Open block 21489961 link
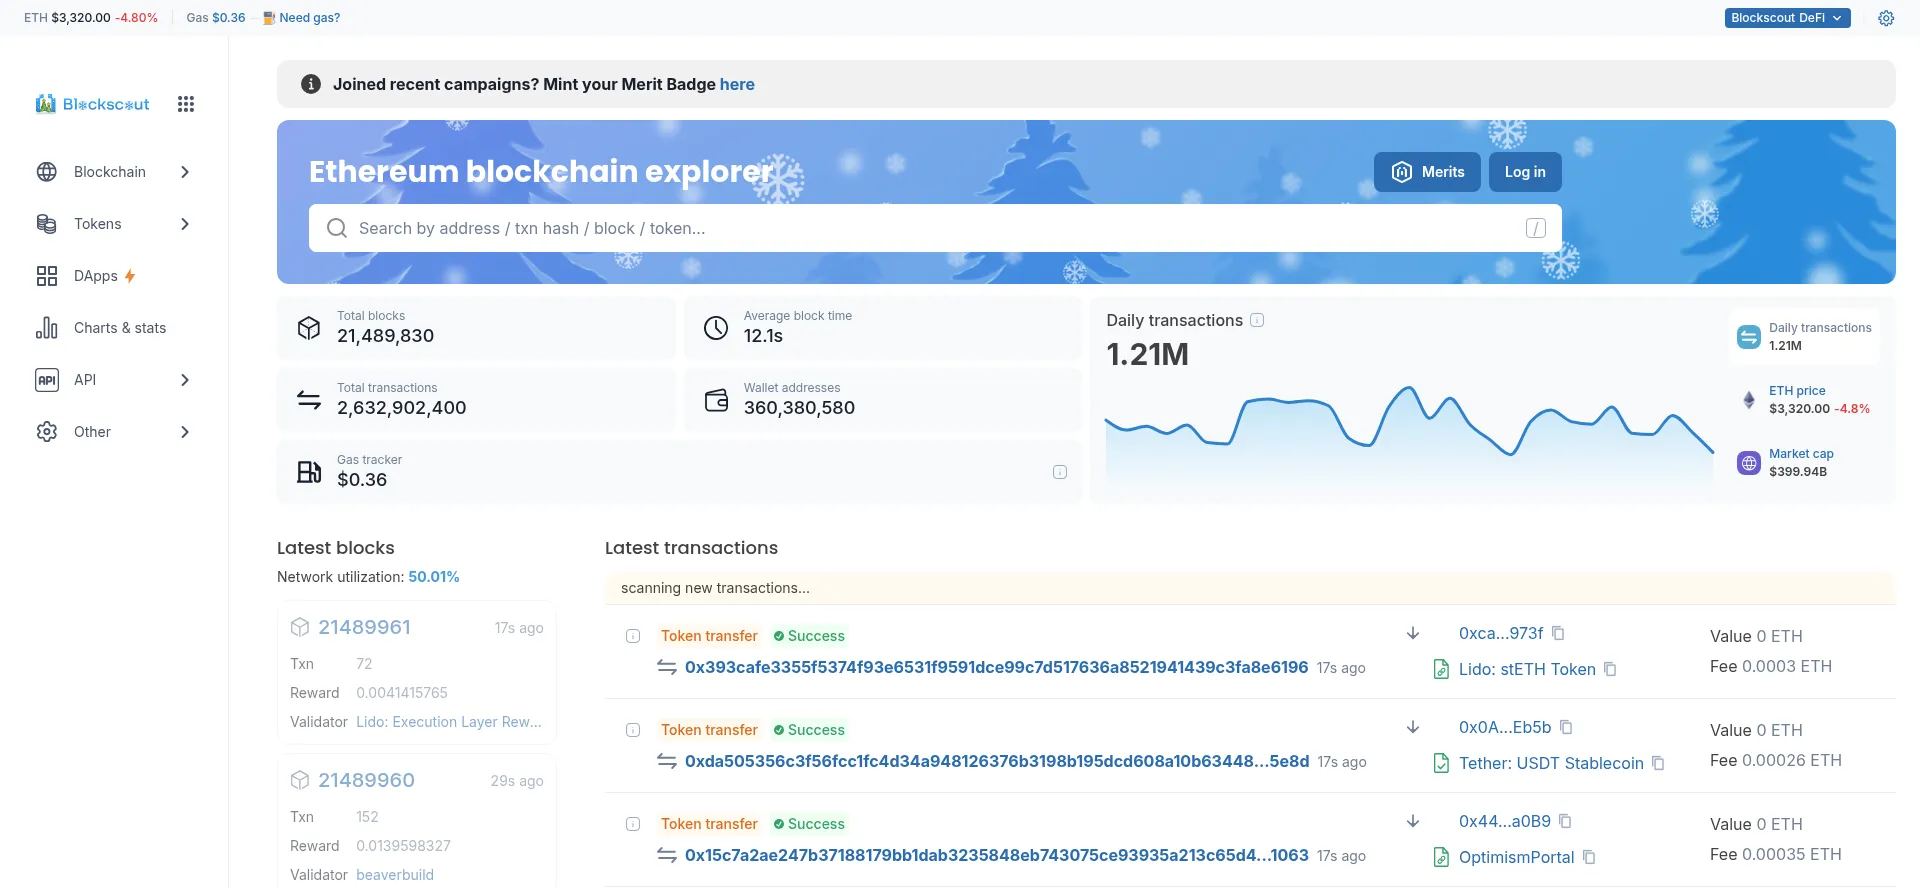Viewport: 1920px width, 888px height. (364, 627)
